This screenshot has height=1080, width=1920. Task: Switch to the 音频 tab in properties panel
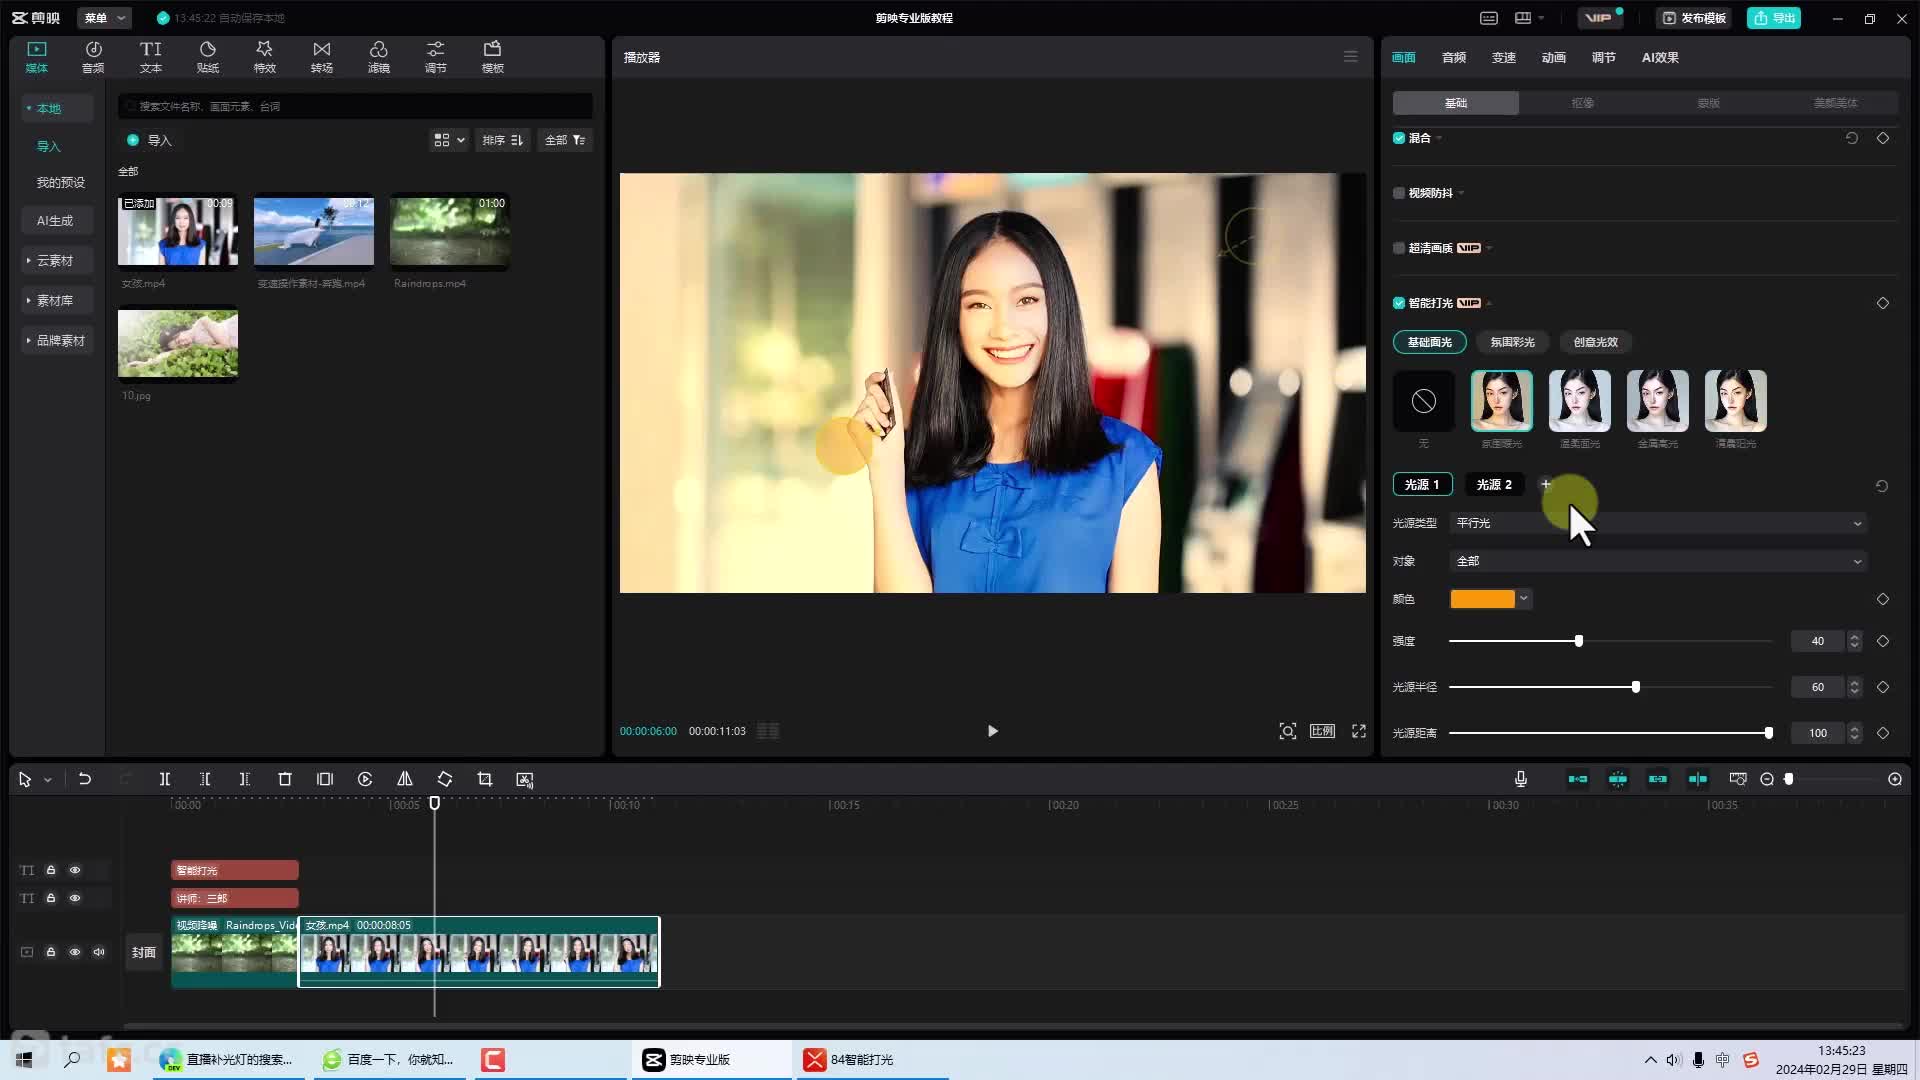pyautogui.click(x=1454, y=57)
